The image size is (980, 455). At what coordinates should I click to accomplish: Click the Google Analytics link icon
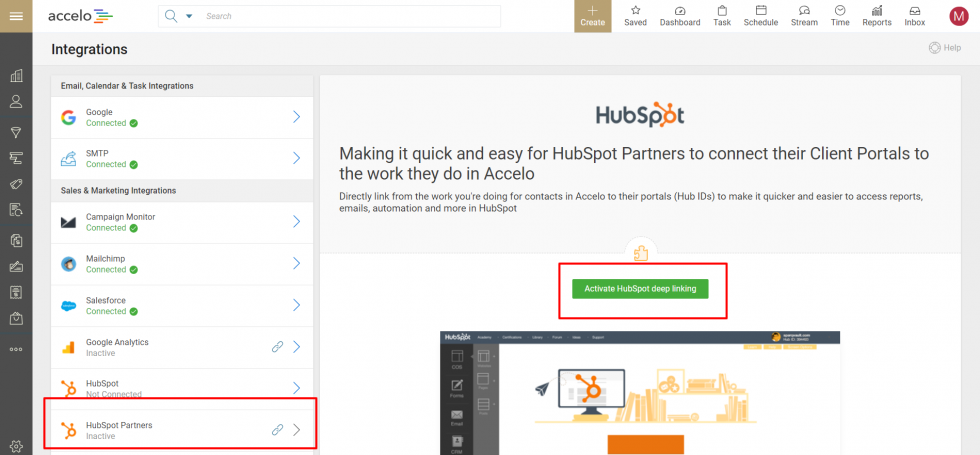278,347
